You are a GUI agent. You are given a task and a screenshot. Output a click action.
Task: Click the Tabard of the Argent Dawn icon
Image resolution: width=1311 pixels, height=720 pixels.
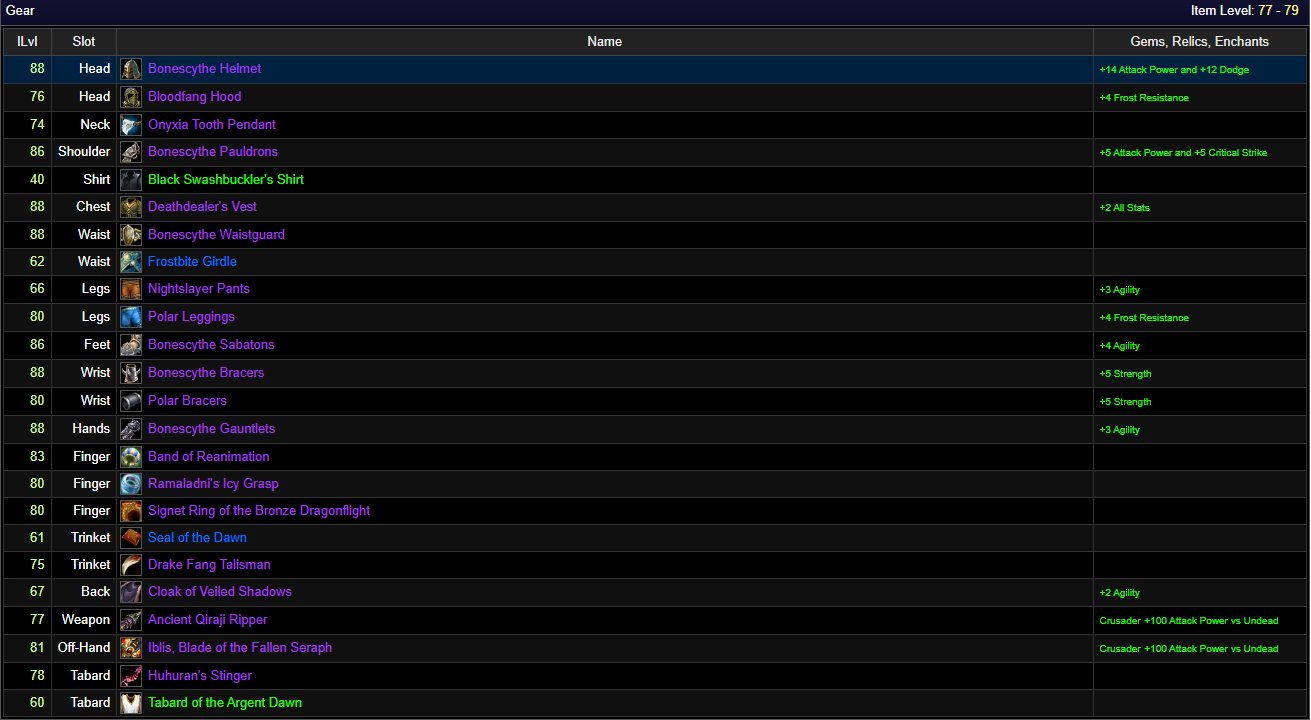click(x=131, y=703)
